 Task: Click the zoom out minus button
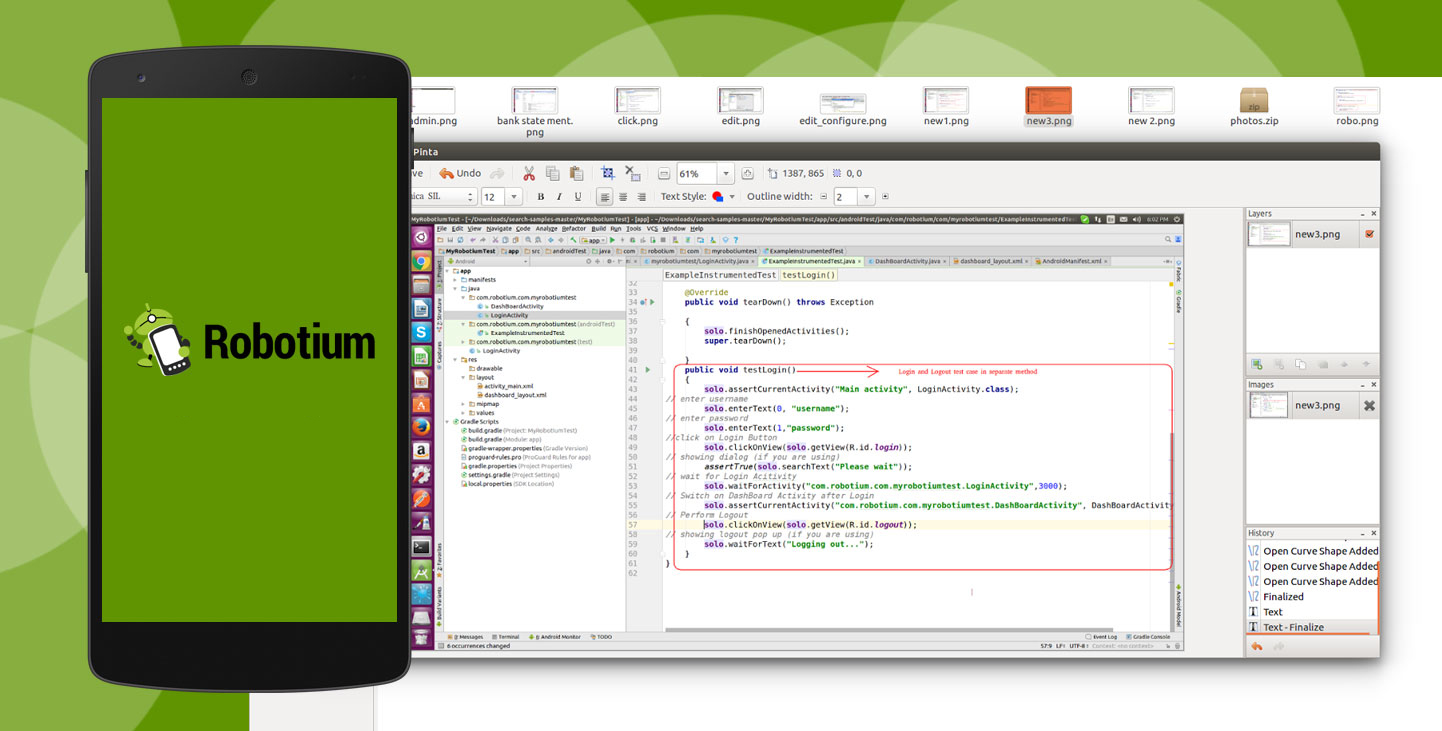click(x=665, y=174)
